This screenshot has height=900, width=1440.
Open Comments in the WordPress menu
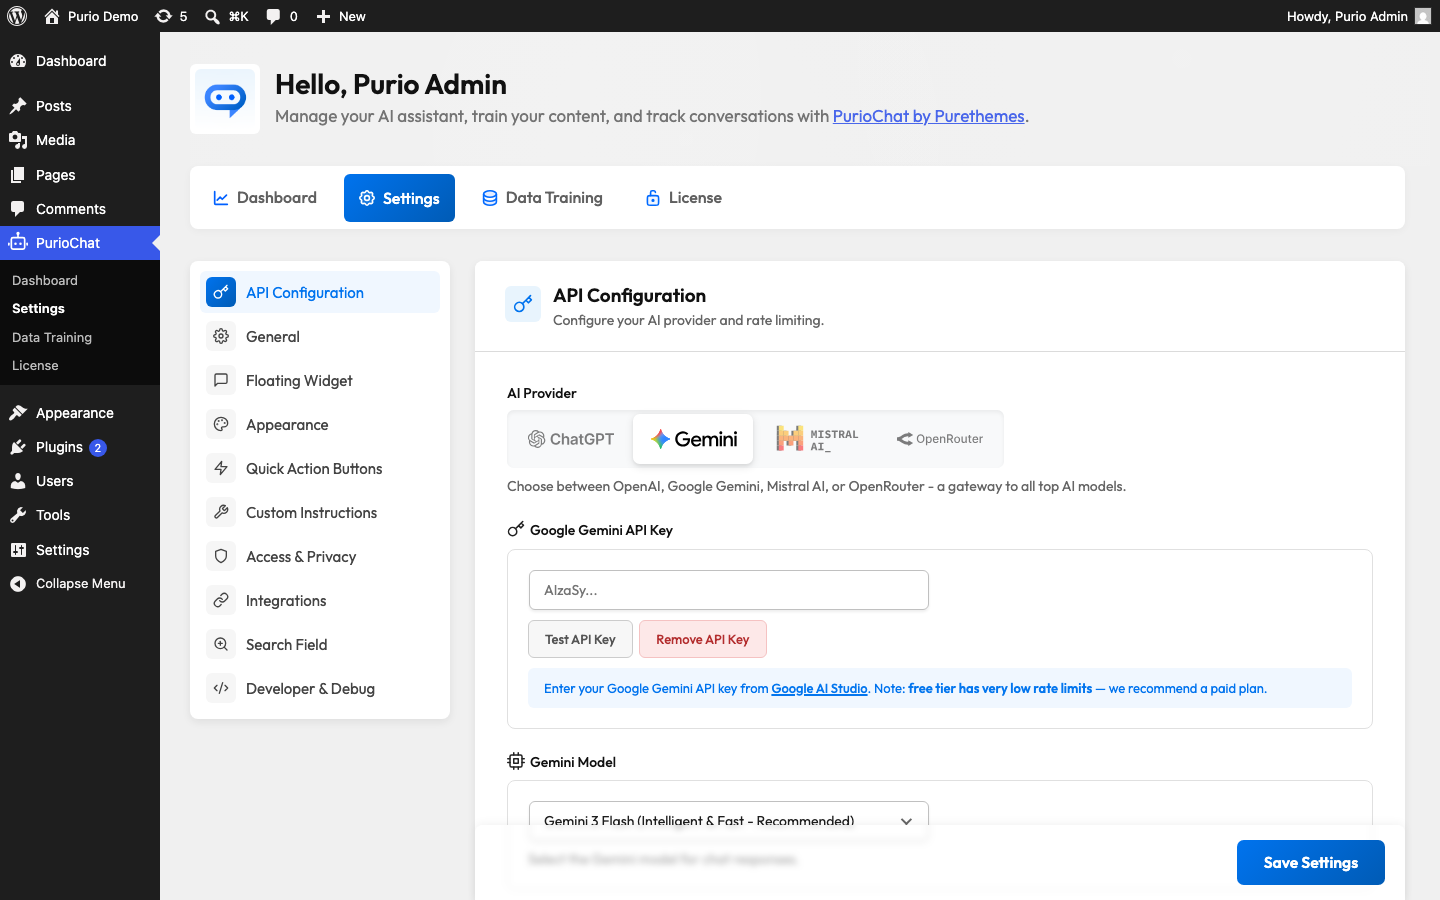pos(80,209)
